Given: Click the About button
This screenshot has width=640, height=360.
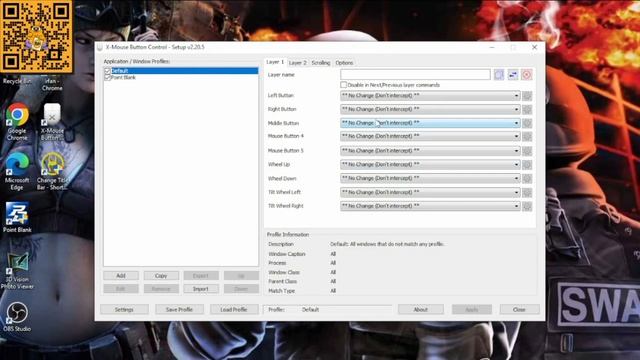Looking at the screenshot, I should (x=421, y=309).
